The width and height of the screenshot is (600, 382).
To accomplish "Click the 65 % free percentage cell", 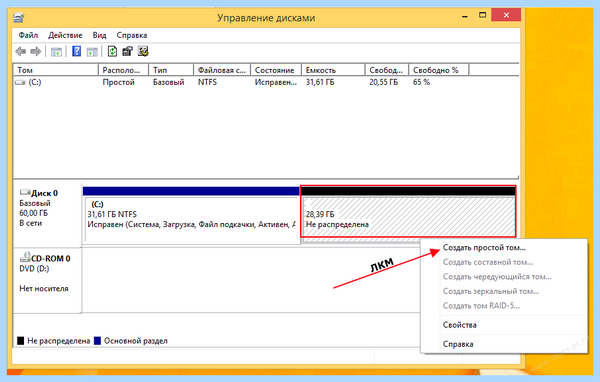I will pyautogui.click(x=421, y=82).
